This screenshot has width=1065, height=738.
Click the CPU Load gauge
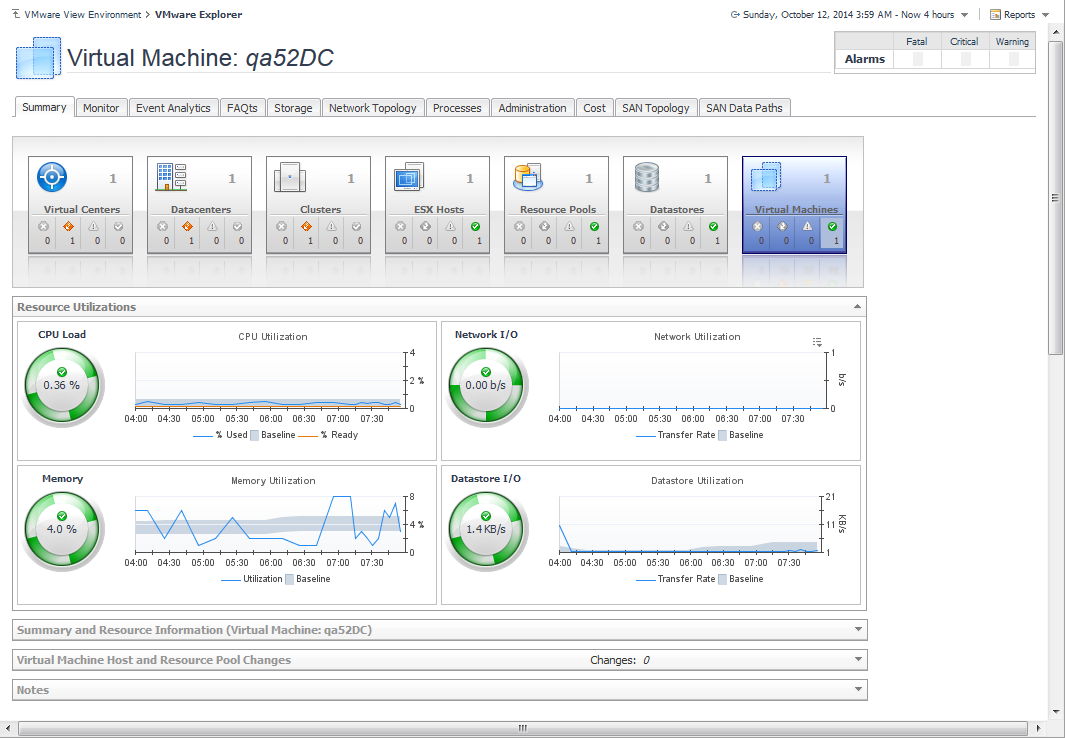coord(62,385)
